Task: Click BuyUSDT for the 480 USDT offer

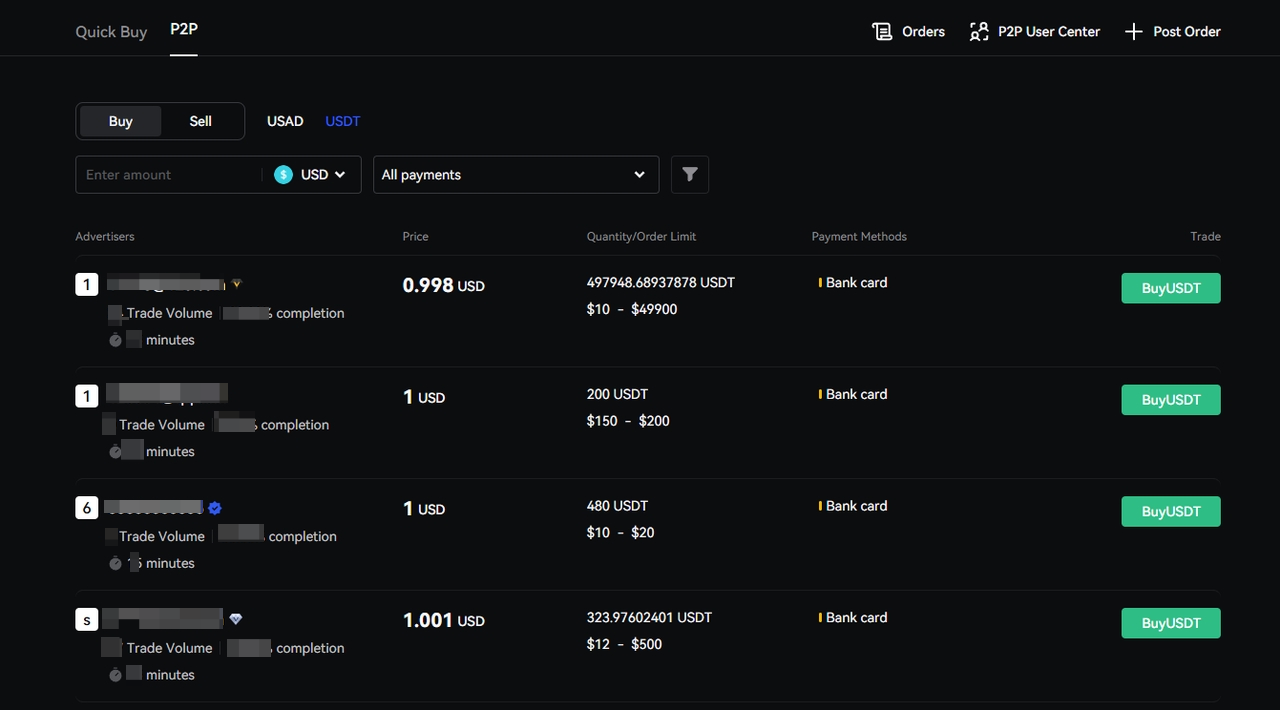Action: tap(1171, 511)
